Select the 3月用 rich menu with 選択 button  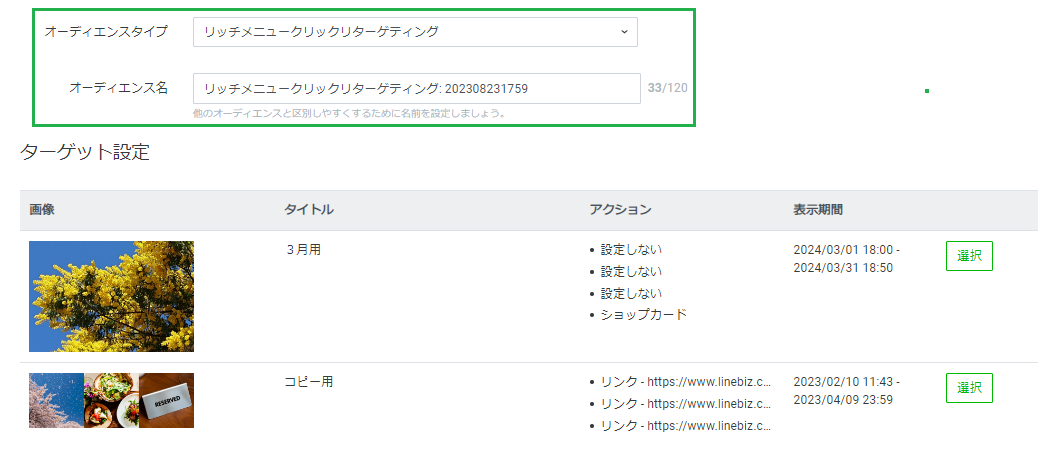click(x=968, y=256)
